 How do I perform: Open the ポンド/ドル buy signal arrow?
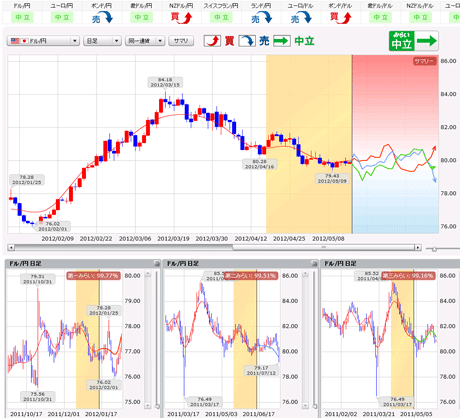tap(340, 18)
